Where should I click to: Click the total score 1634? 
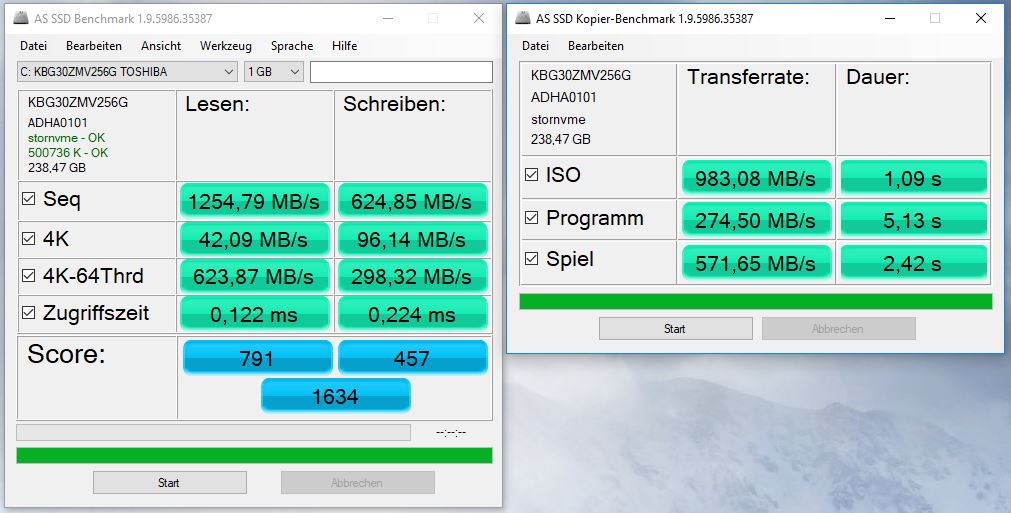(335, 396)
